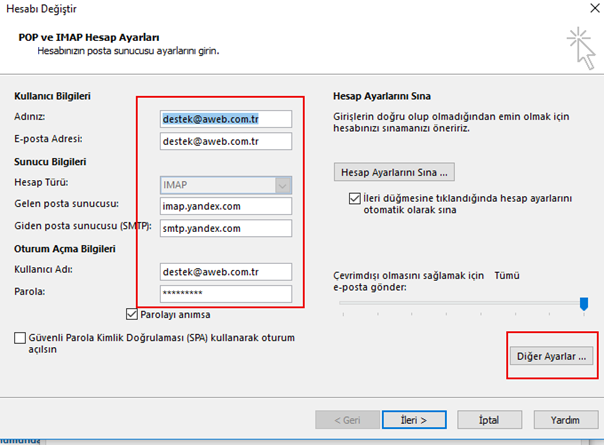Click the Hesap Ayarlarını Sına heading text

[382, 96]
